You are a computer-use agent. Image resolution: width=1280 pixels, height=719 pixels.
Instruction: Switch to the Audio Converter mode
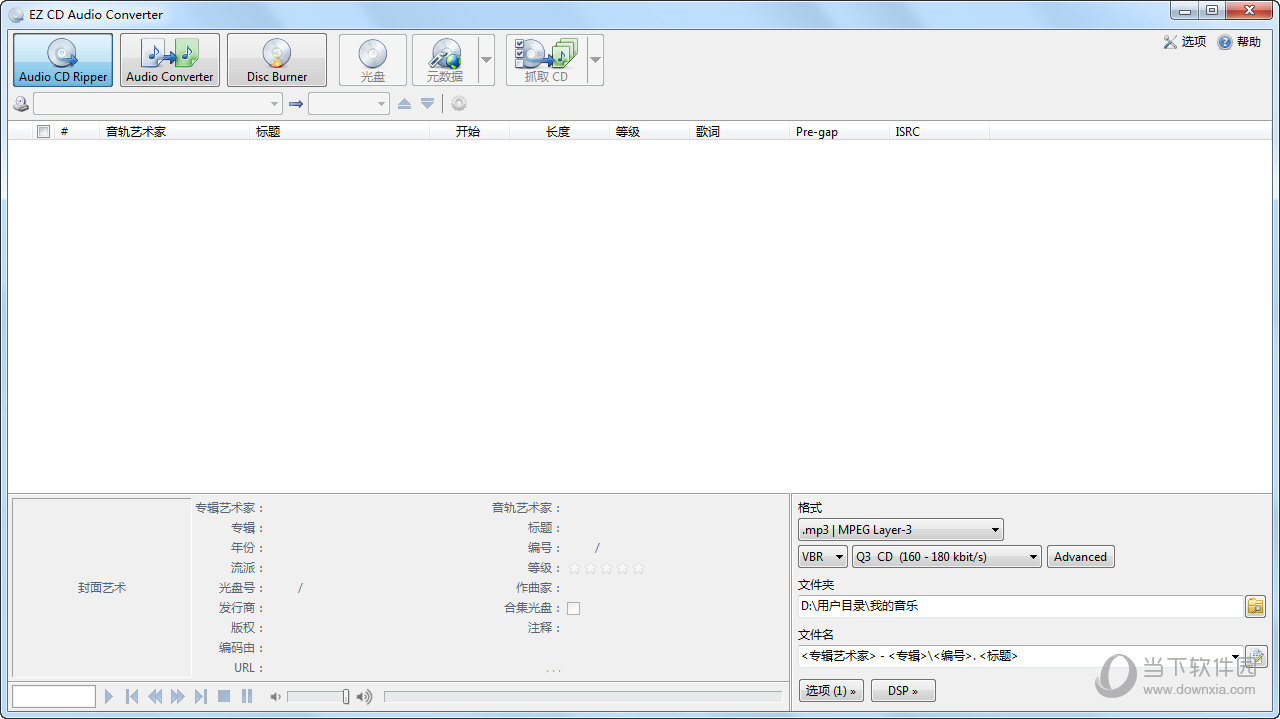click(x=170, y=60)
